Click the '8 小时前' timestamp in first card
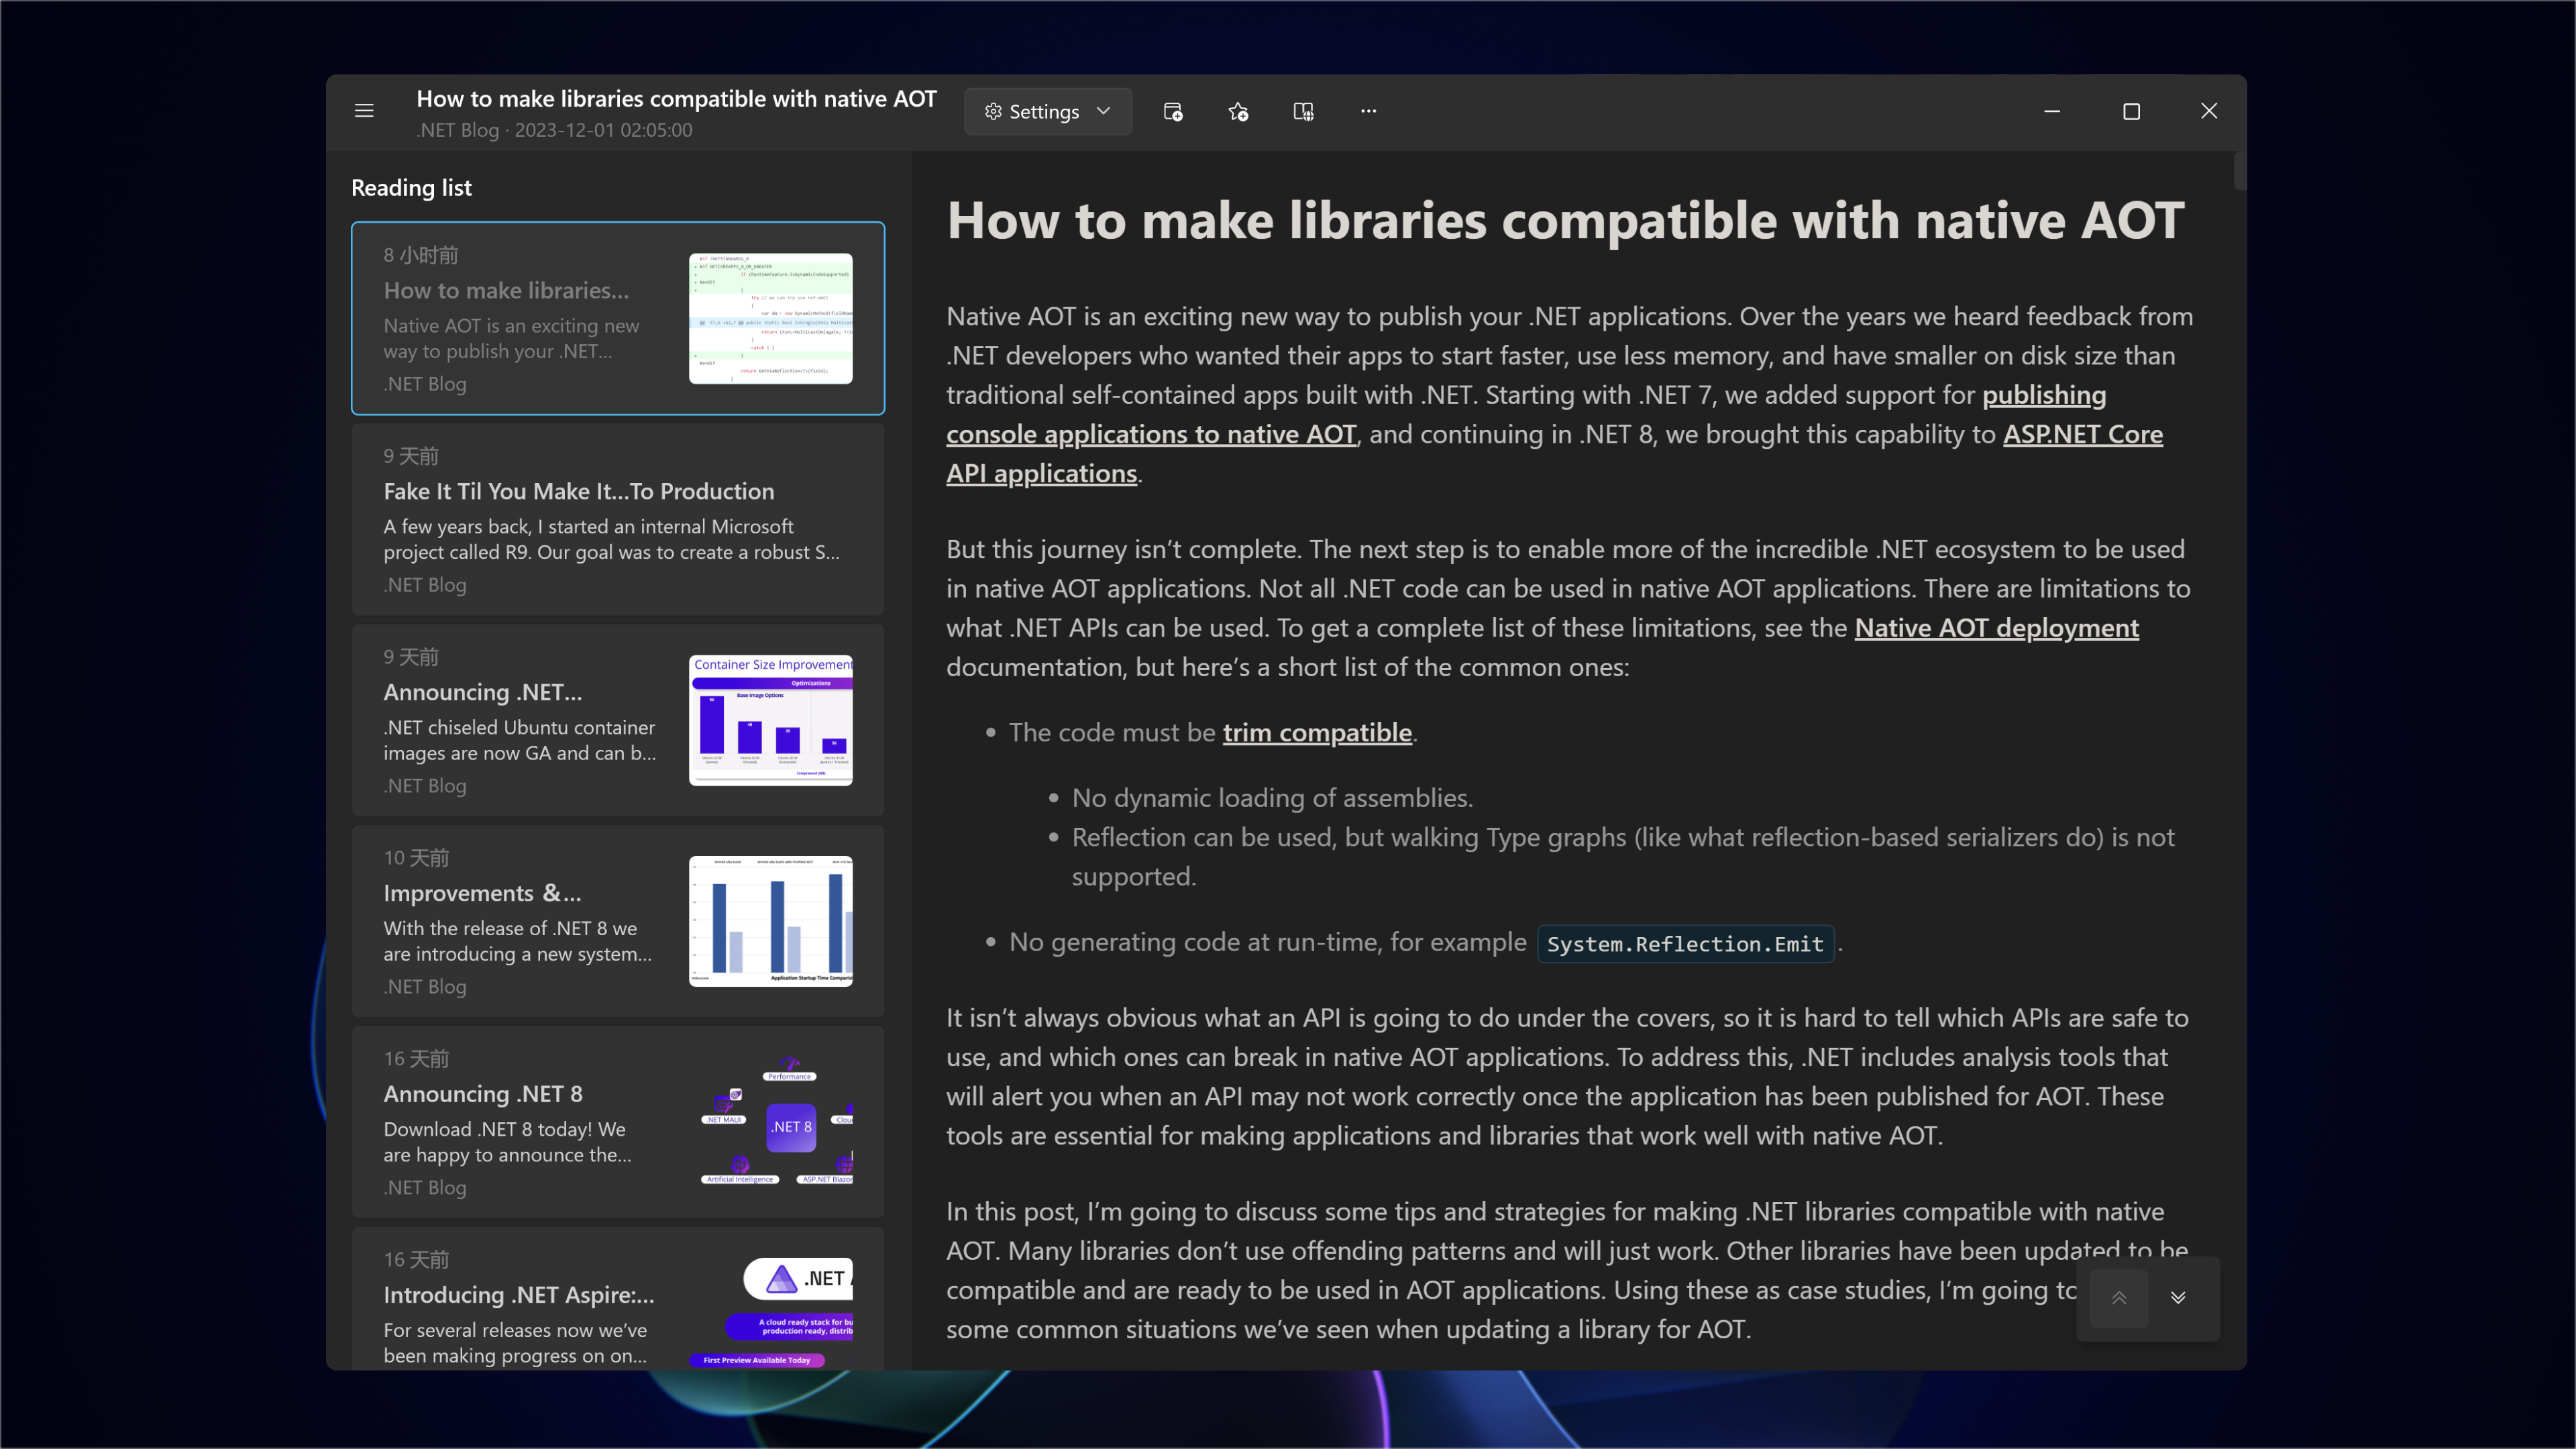 click(421, 255)
